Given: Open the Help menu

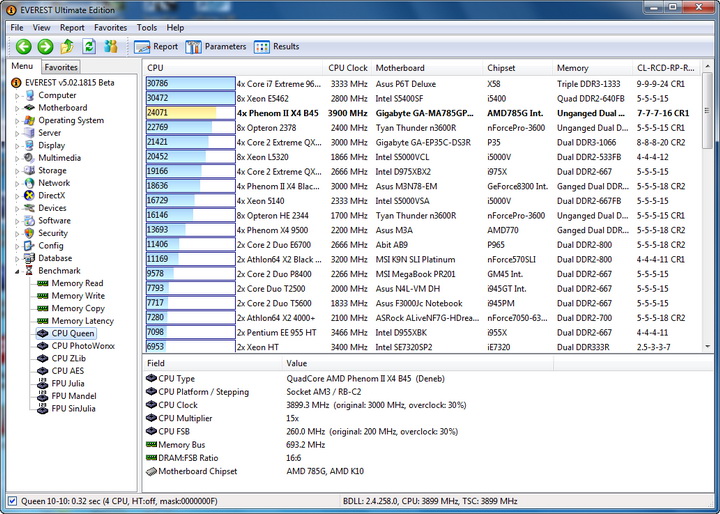Looking at the screenshot, I should [x=175, y=28].
